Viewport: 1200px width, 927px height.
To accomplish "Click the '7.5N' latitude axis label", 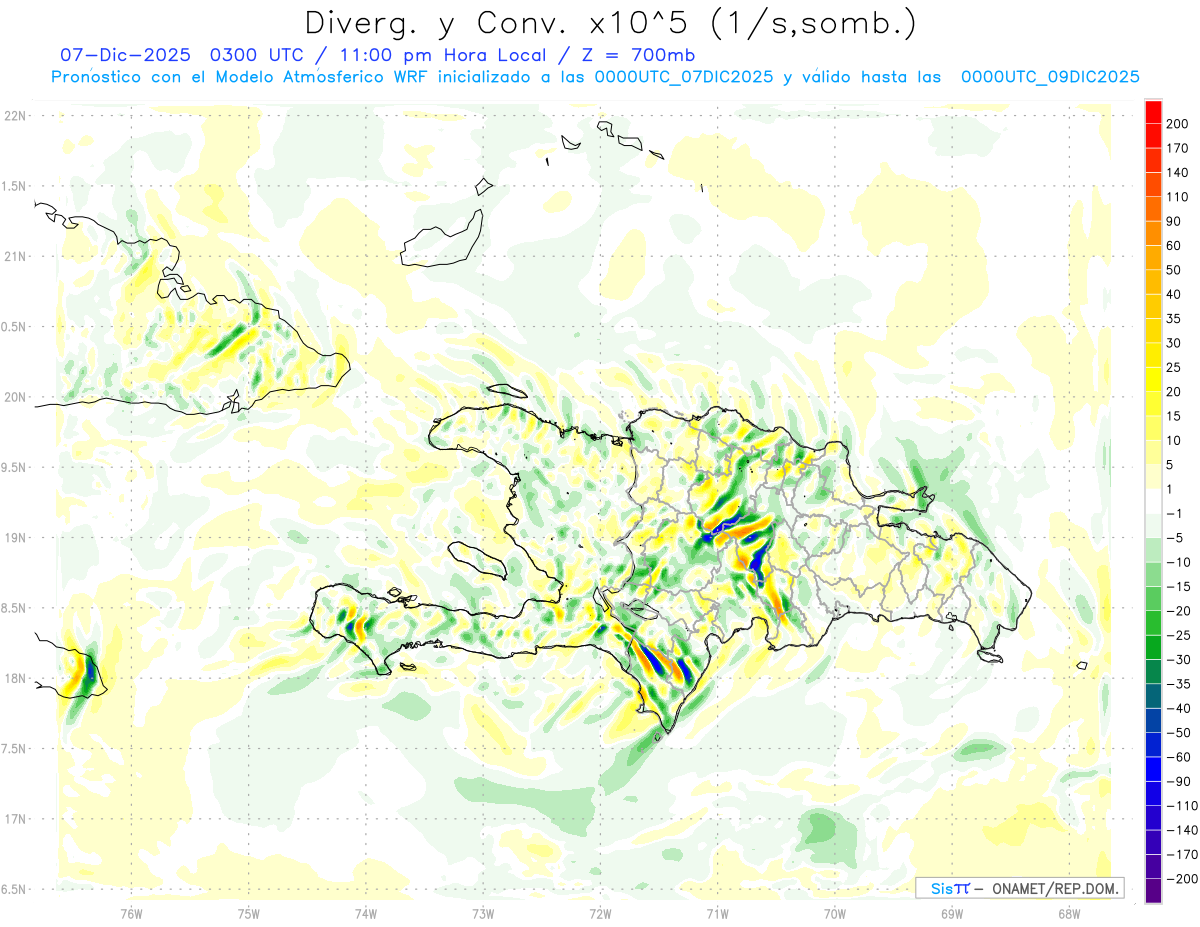I will tap(14, 749).
